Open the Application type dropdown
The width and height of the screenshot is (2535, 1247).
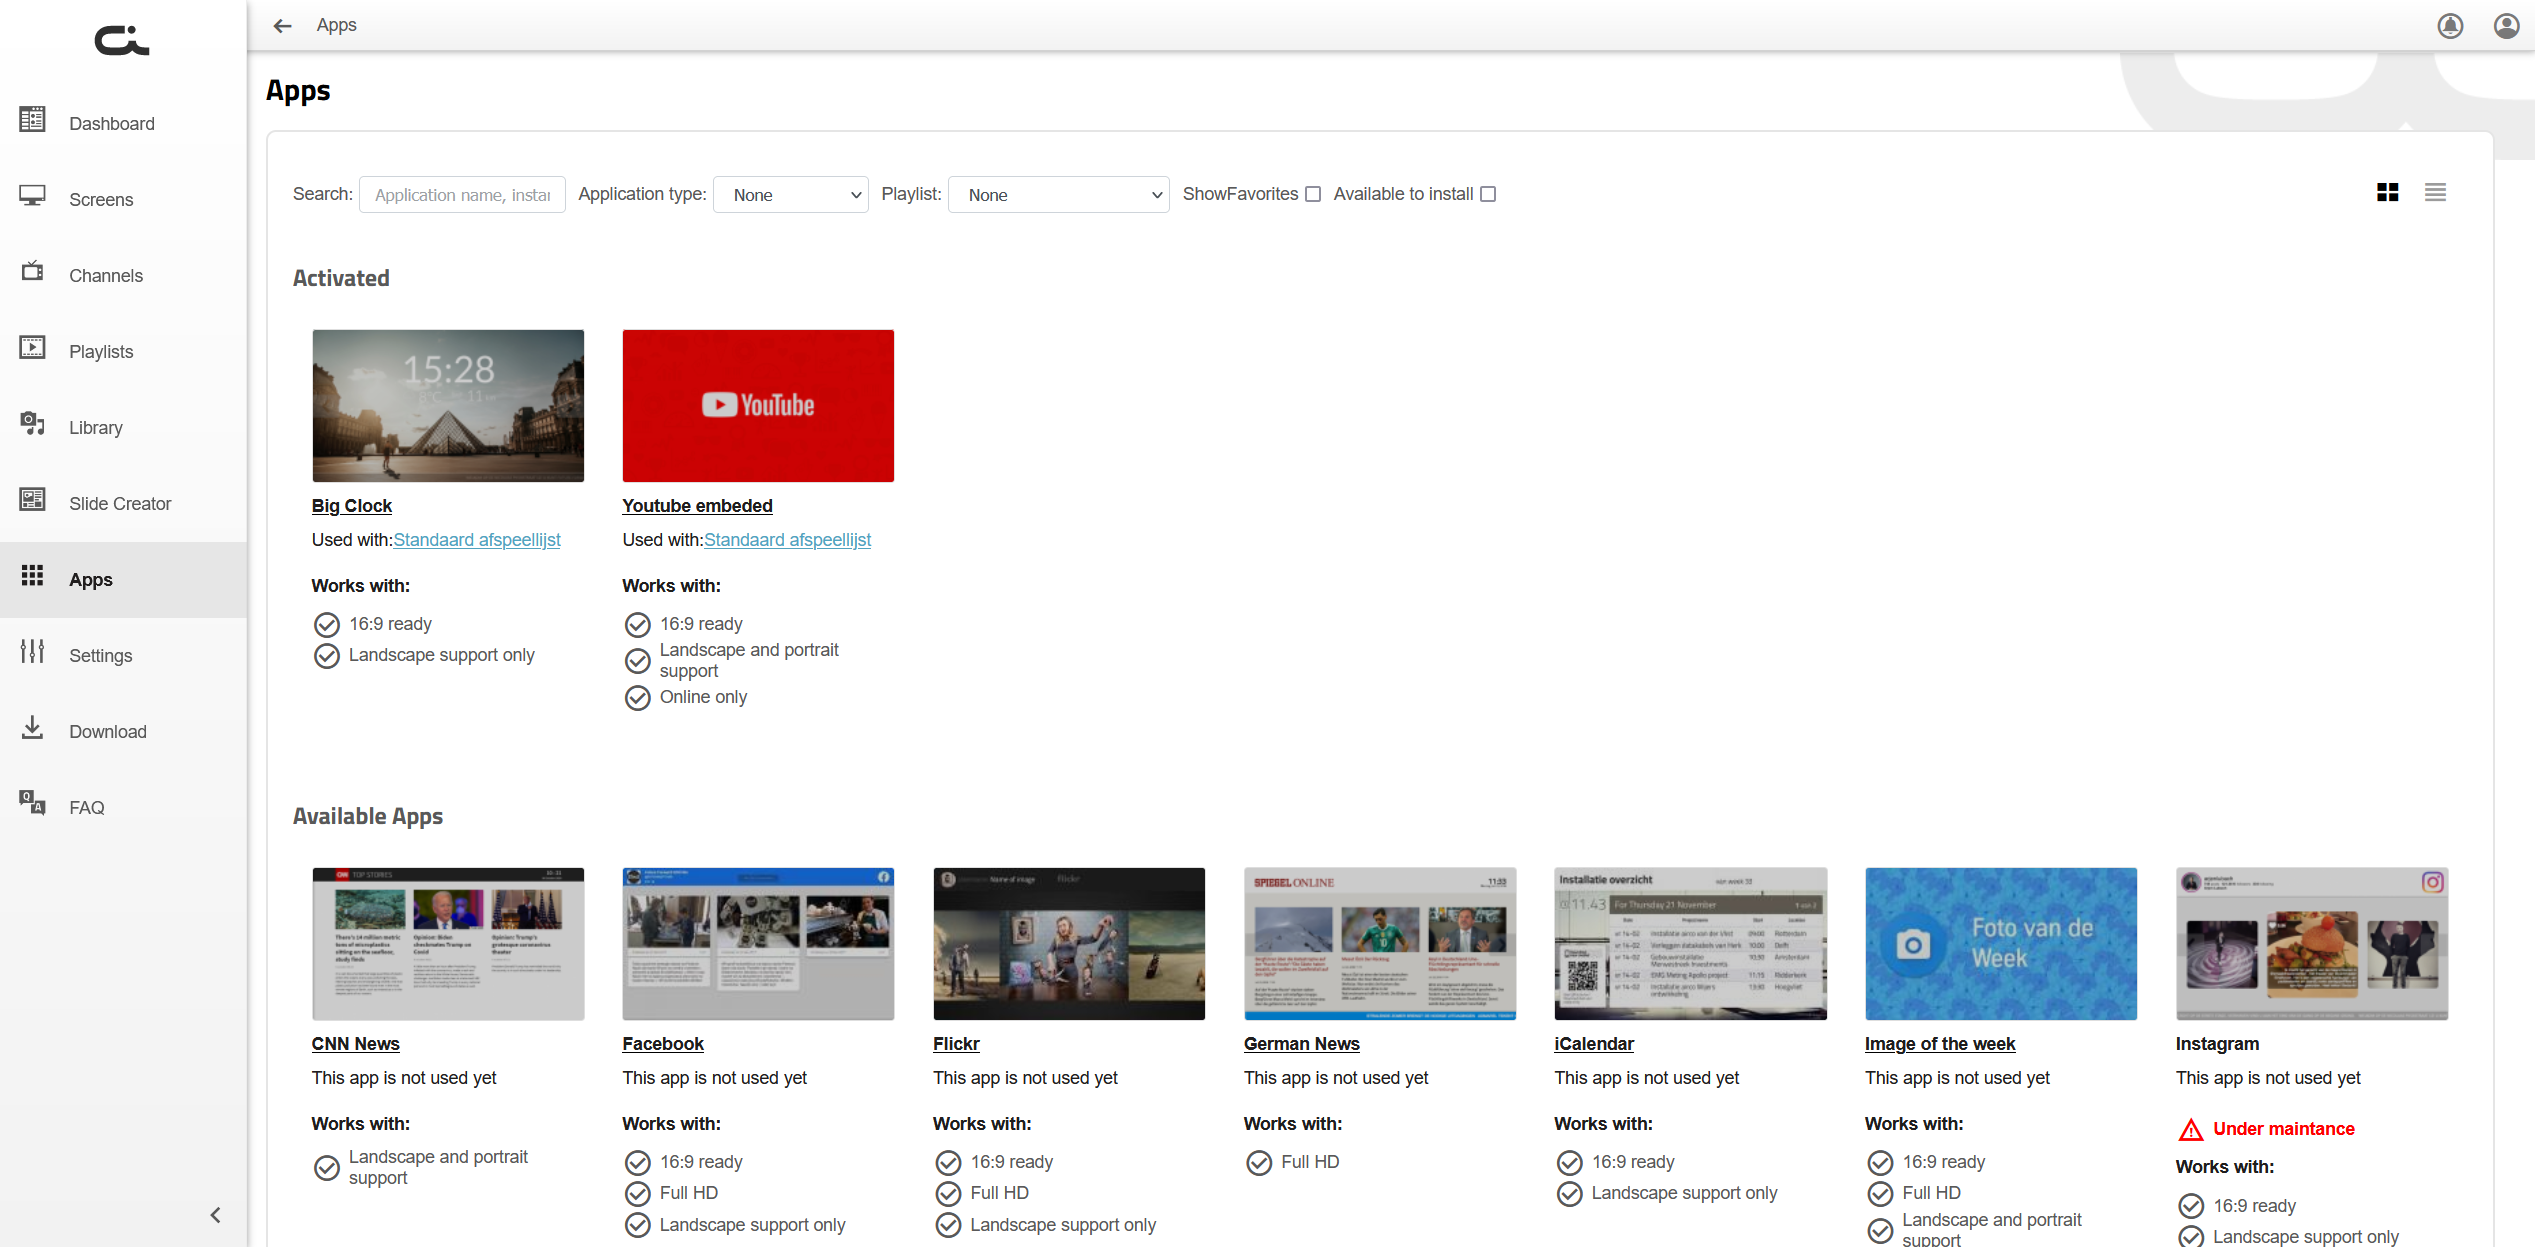pyautogui.click(x=790, y=194)
